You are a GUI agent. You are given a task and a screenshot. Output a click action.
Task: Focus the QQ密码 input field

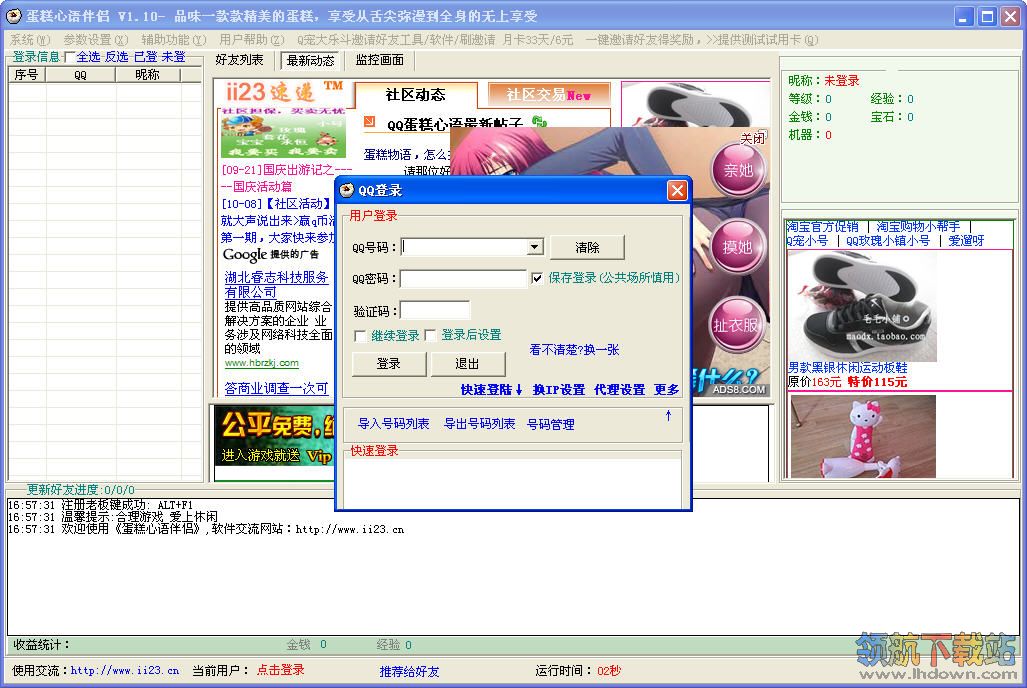(x=463, y=278)
